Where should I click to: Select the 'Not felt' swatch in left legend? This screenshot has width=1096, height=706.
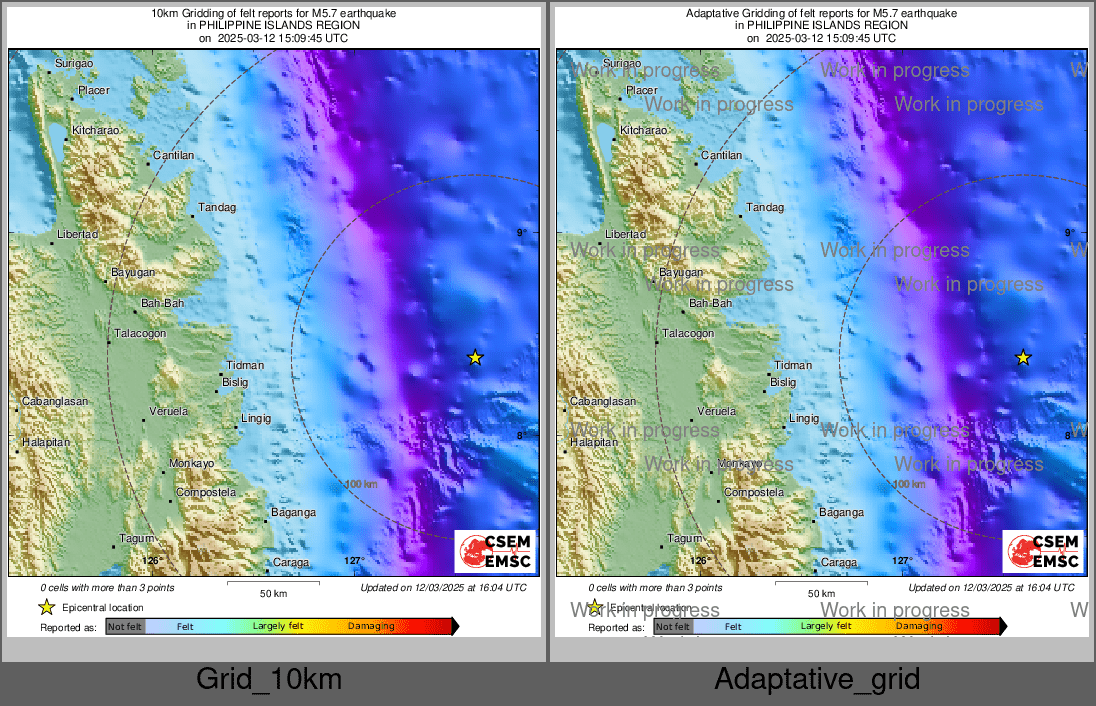[125, 627]
